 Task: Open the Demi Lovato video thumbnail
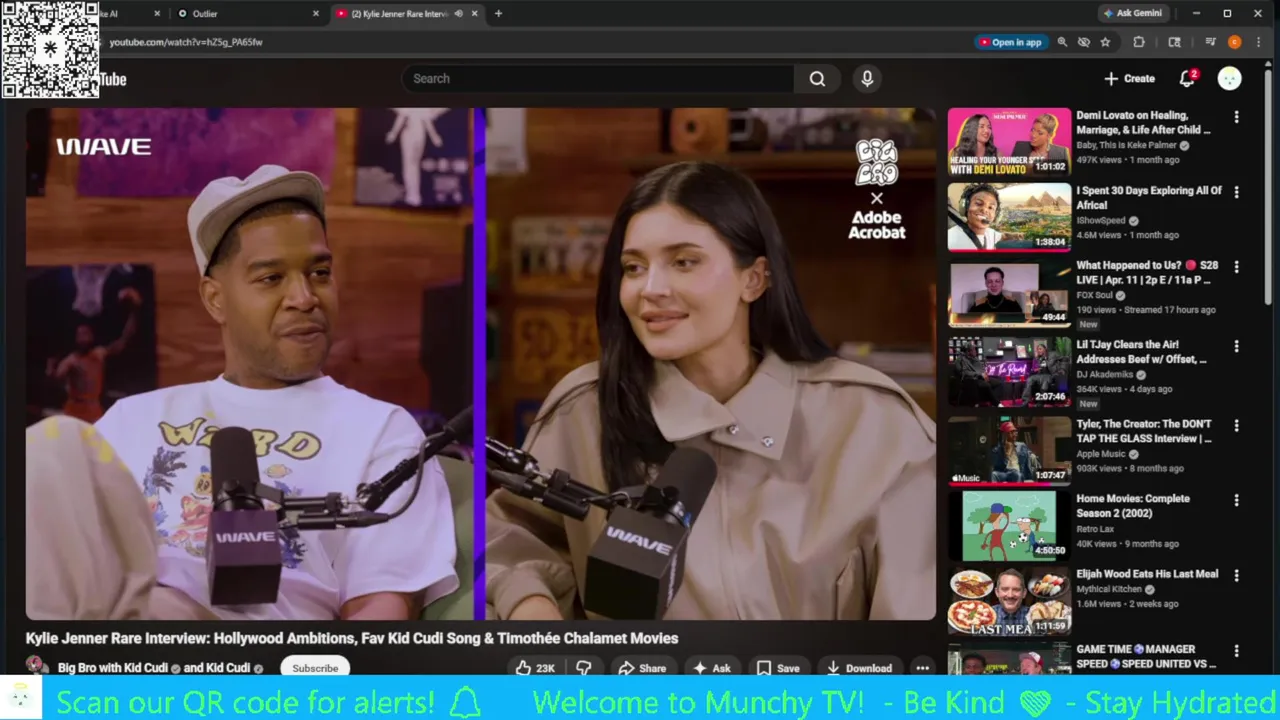[1009, 142]
